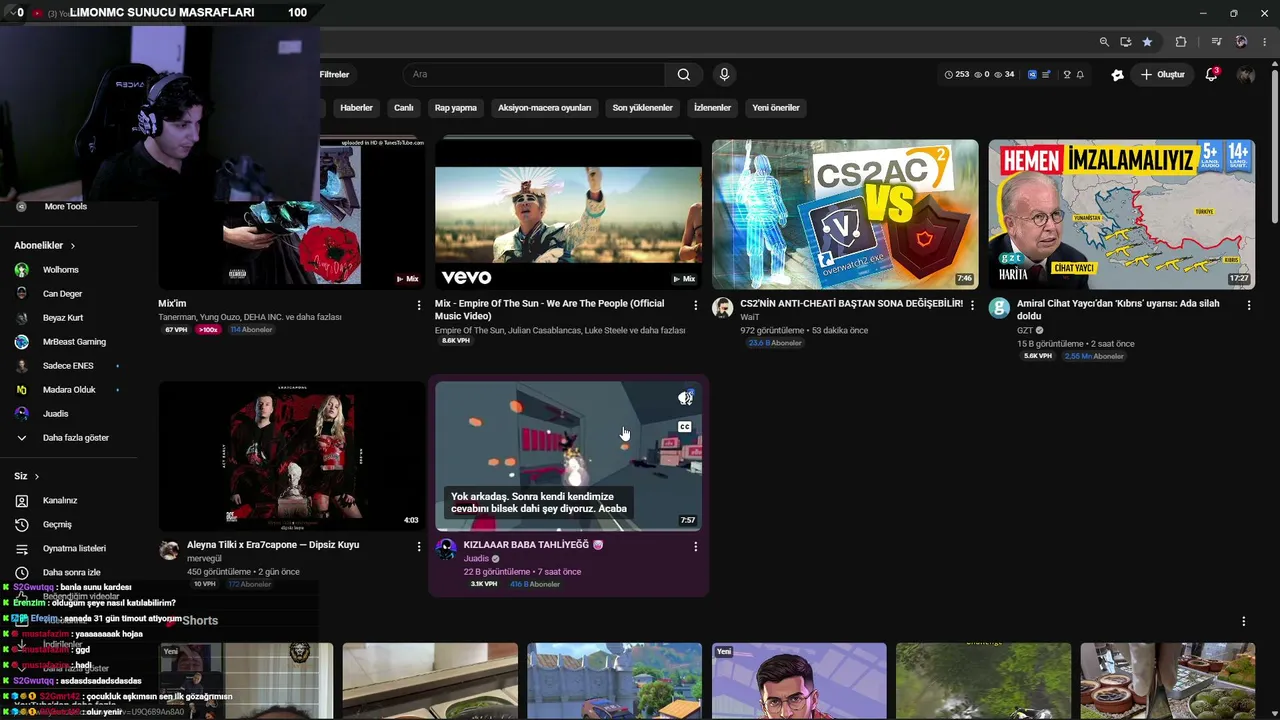Click the browser zoom magnifier icon
Viewport: 1280px width, 720px height.
pos(1104,42)
